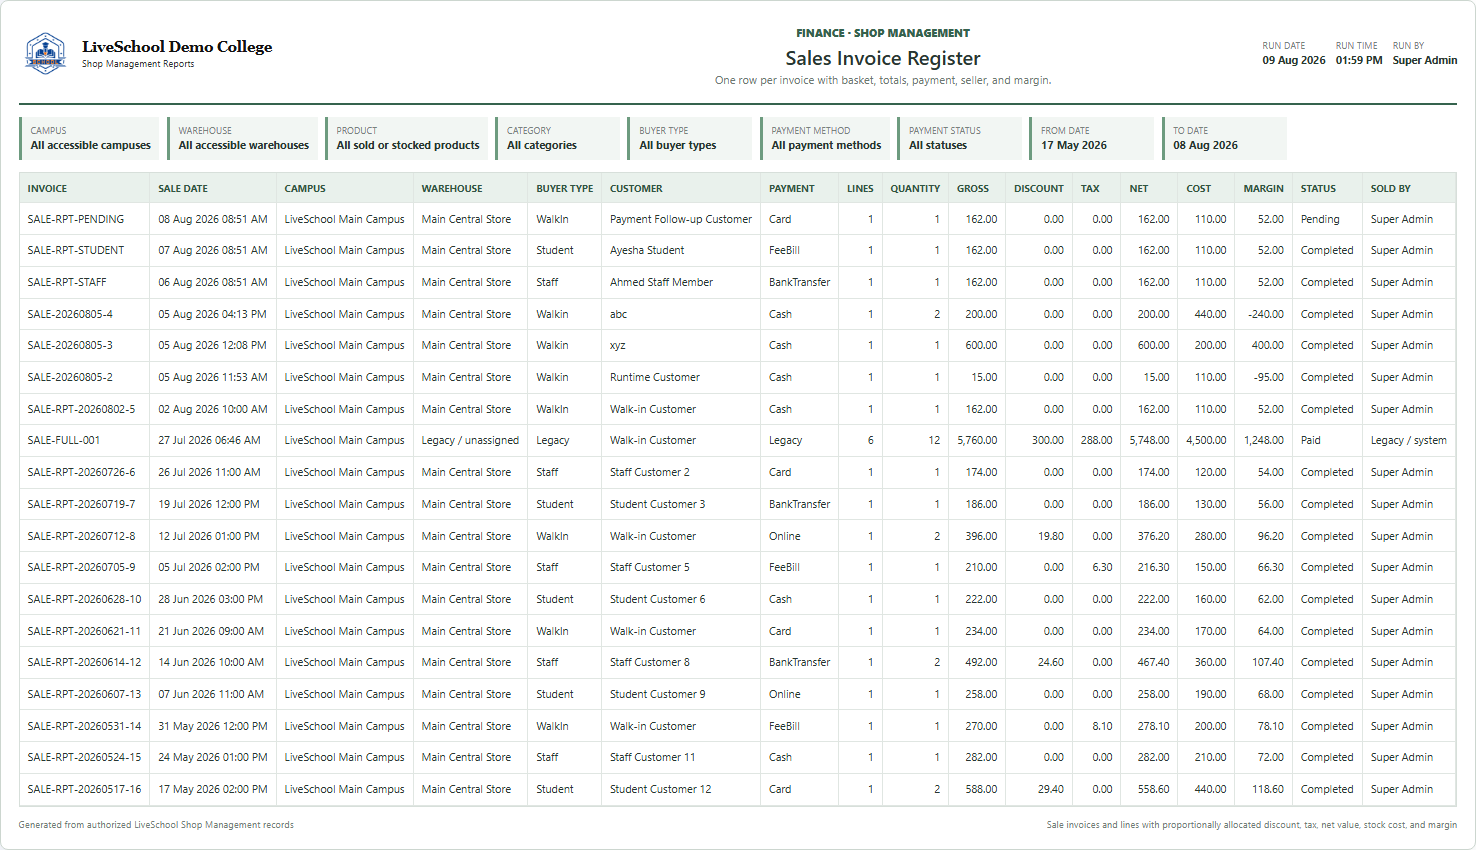1476x850 pixels.
Task: Click customer 'Payment Follow-up Customer'
Action: (681, 219)
